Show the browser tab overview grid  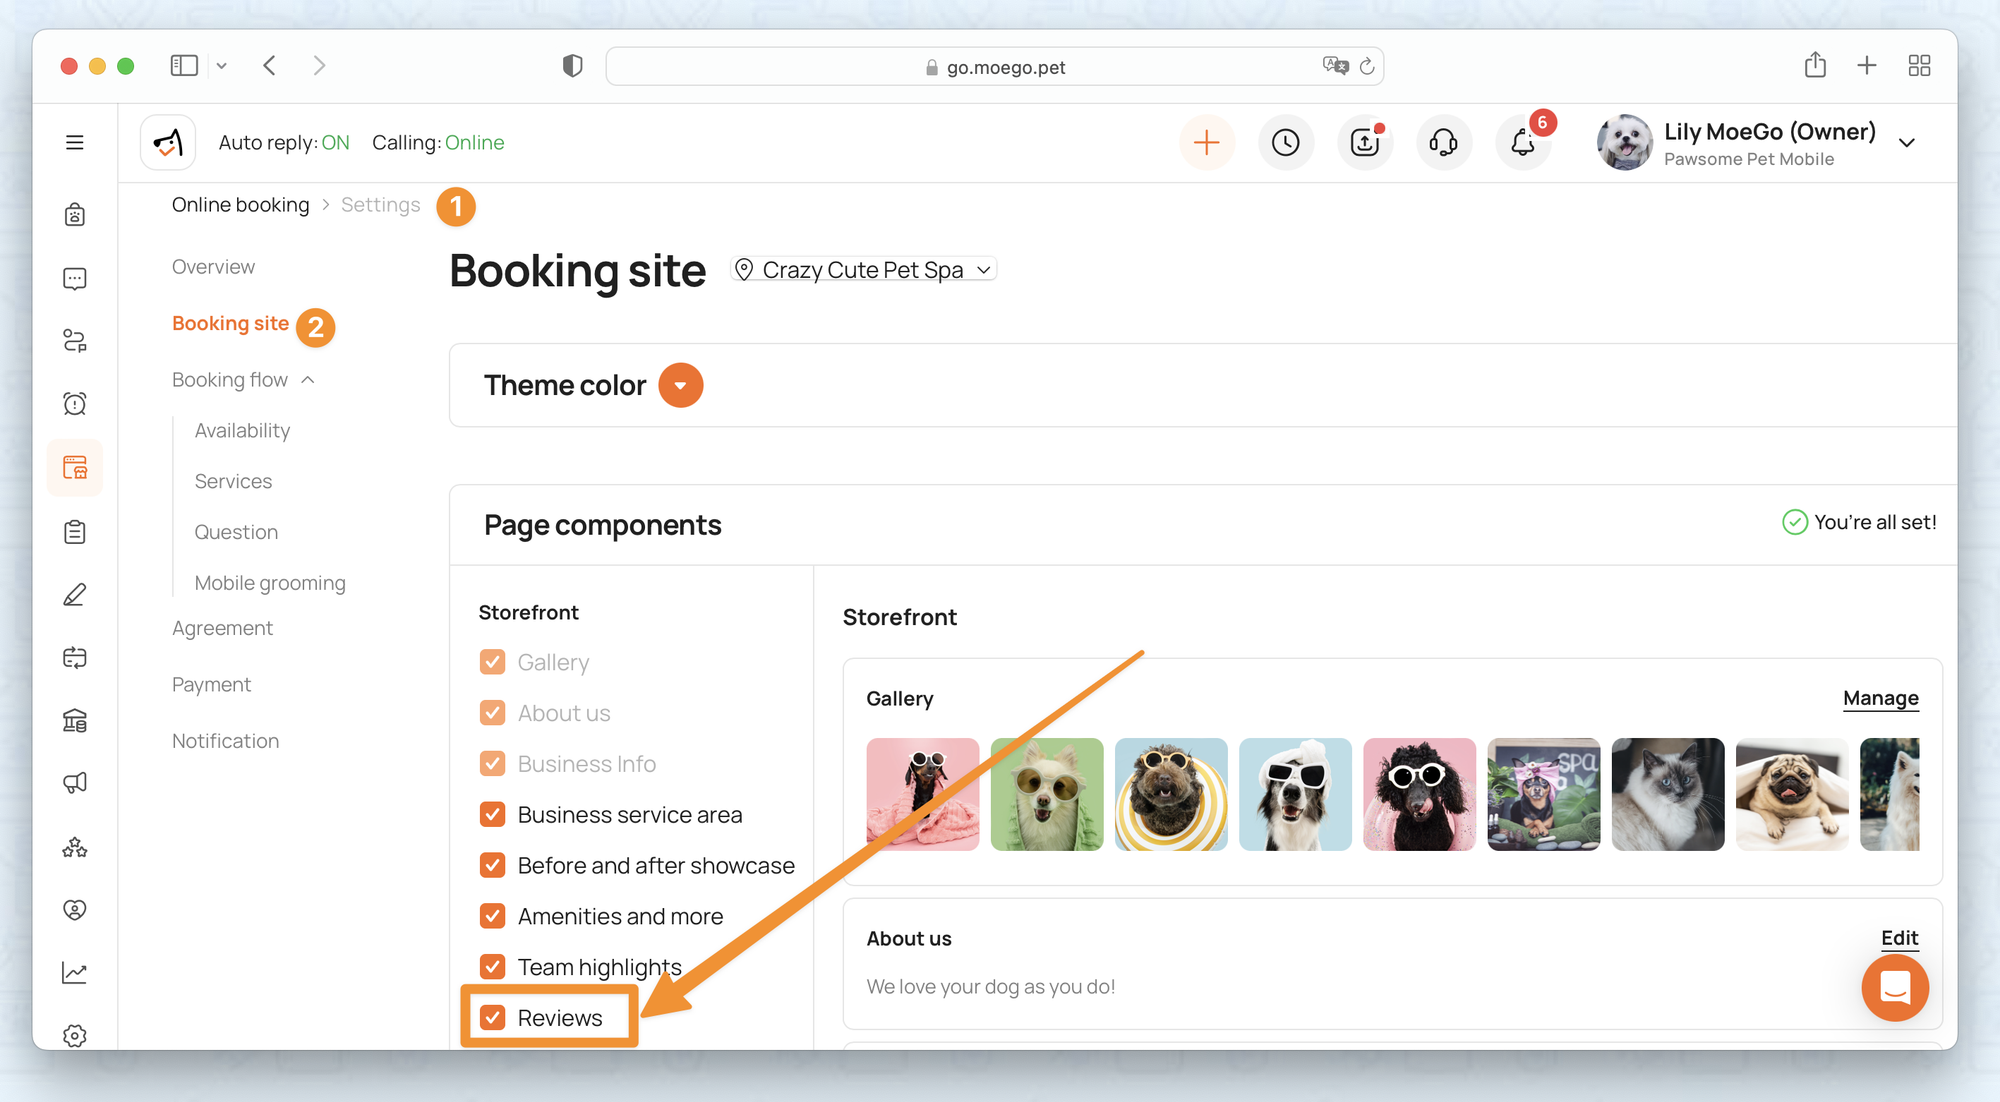pos(1919,65)
